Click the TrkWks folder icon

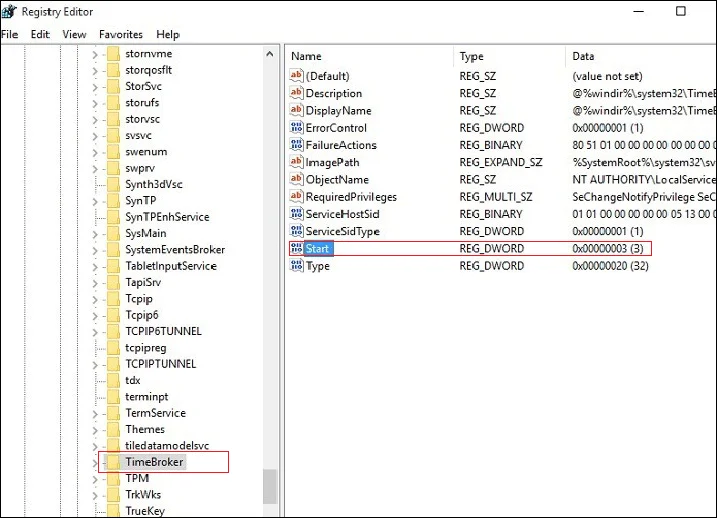(x=113, y=495)
